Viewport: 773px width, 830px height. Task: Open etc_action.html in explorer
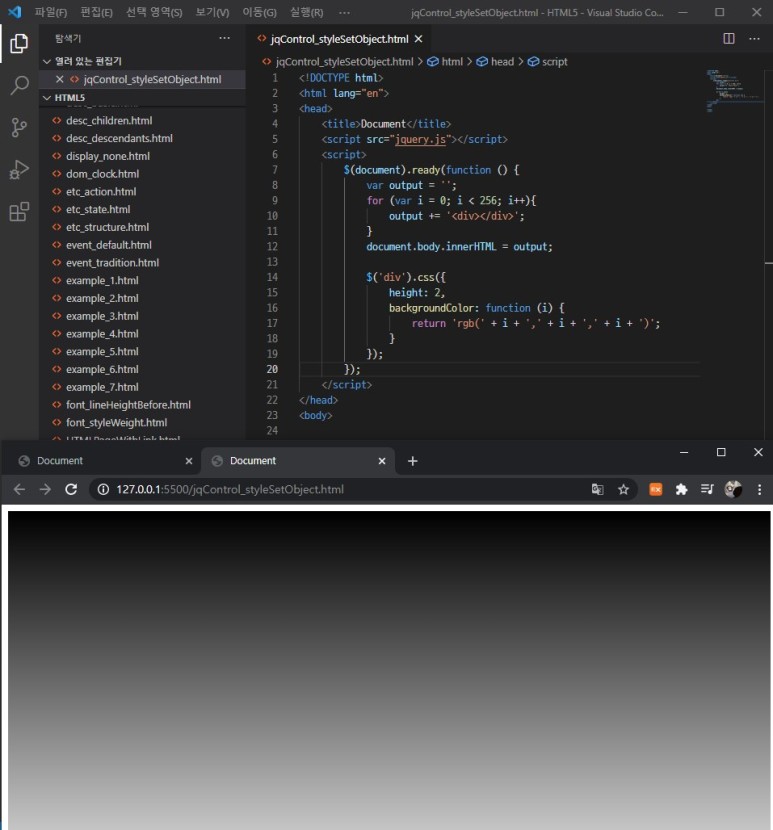tap(101, 192)
